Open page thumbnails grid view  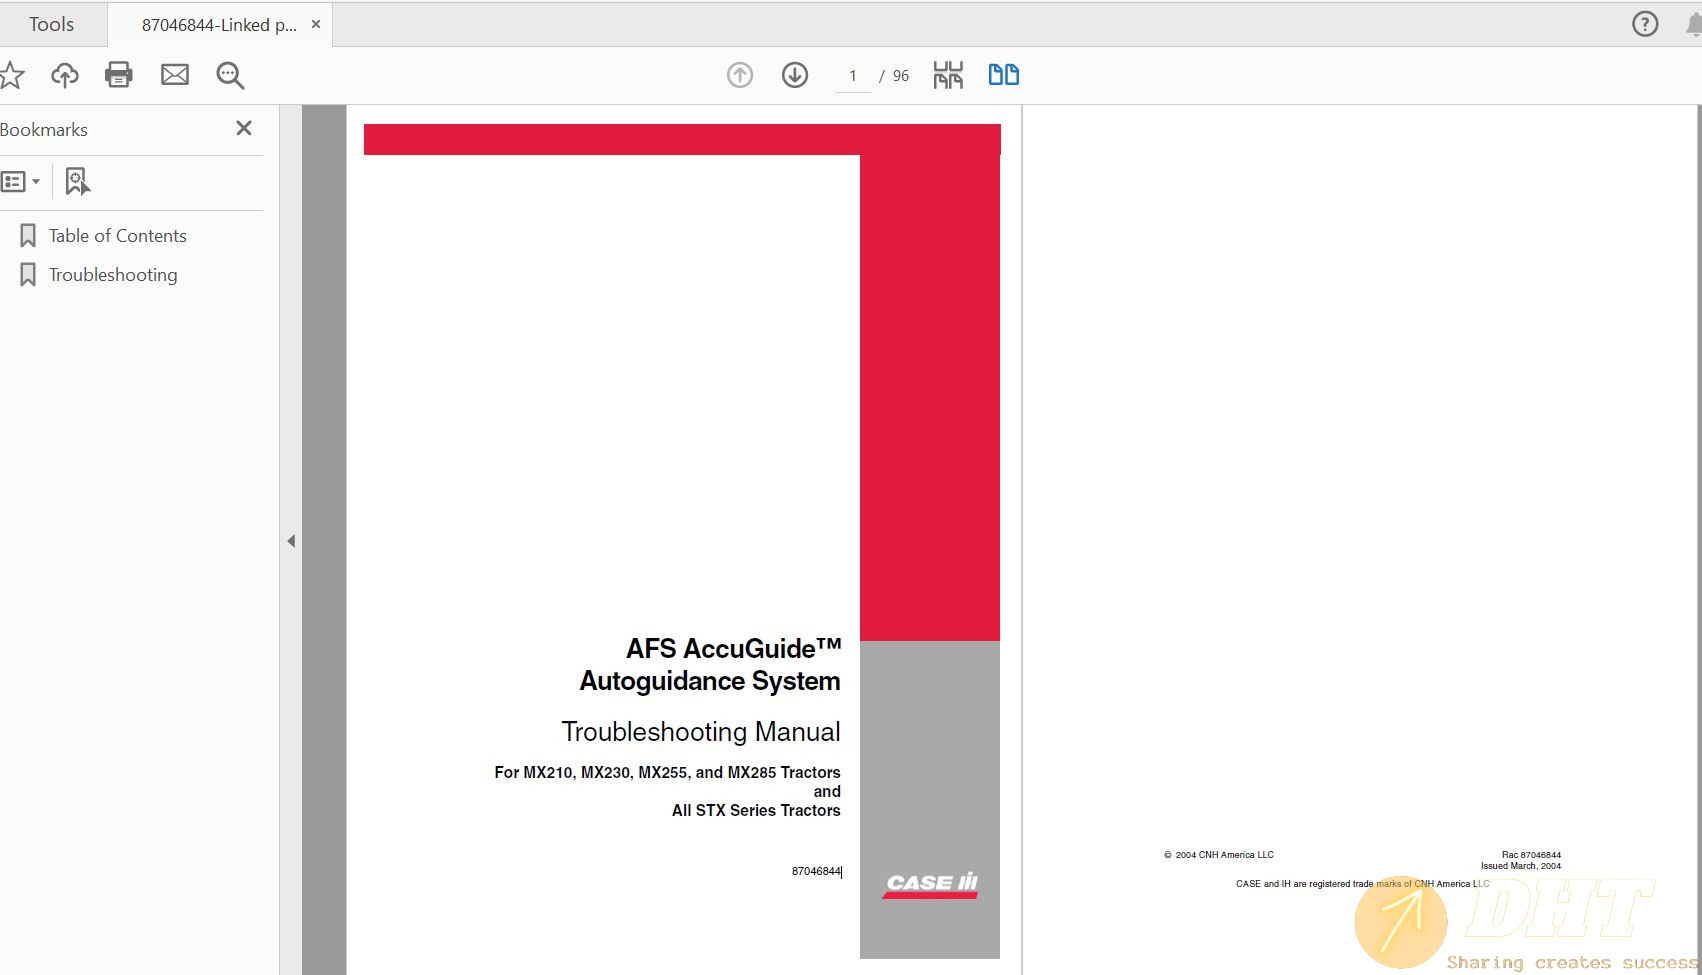947,74
